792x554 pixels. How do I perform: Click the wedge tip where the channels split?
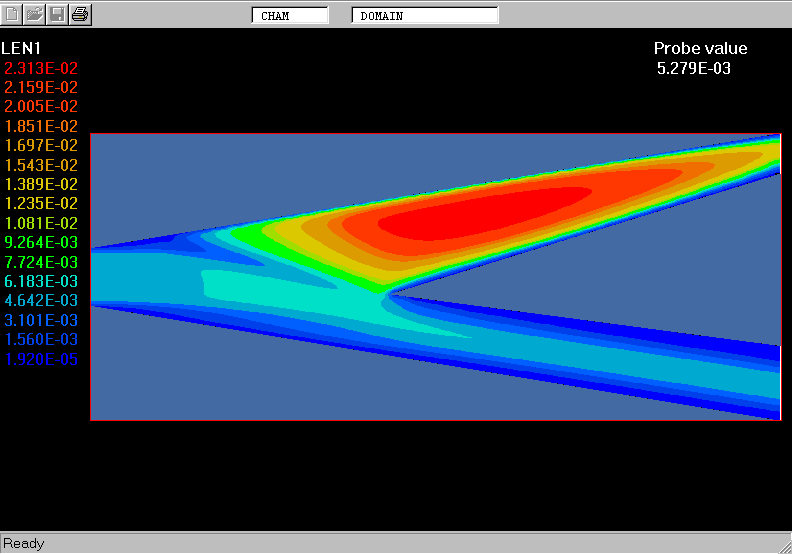388,294
